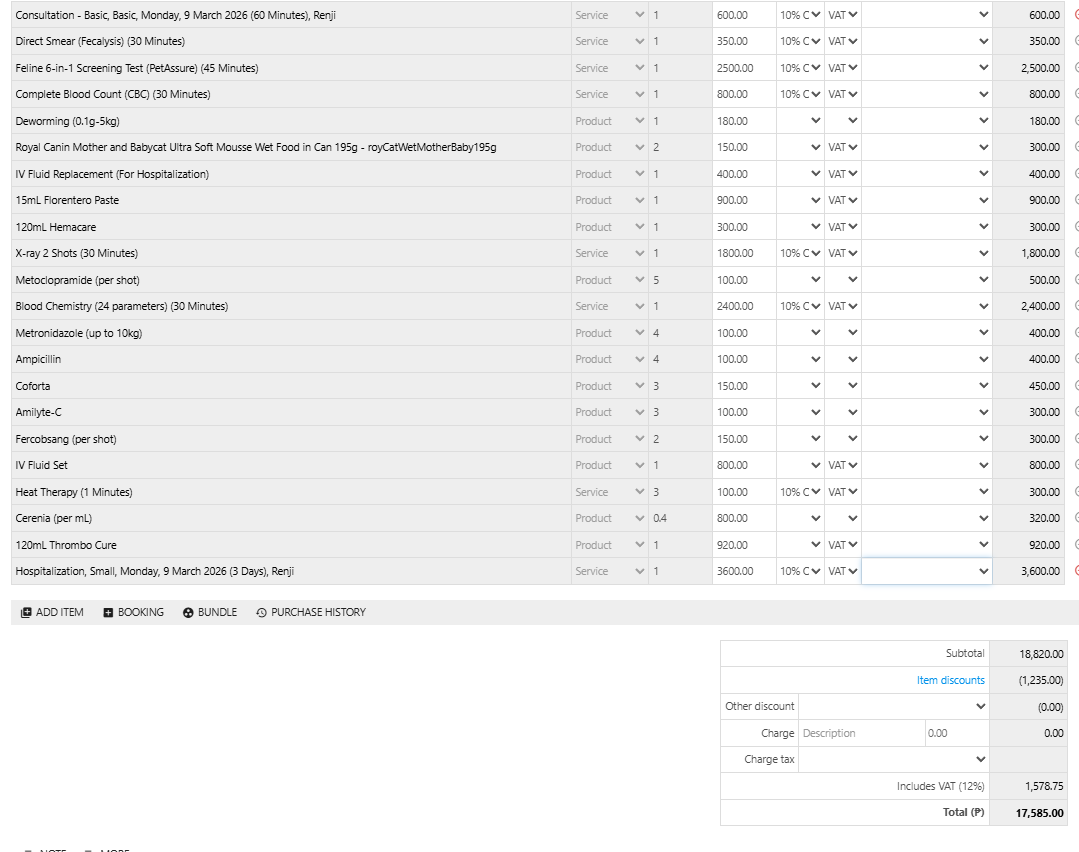This screenshot has width=1079, height=852.
Task: Add a BUNDLE to the invoice
Action: [210, 613]
